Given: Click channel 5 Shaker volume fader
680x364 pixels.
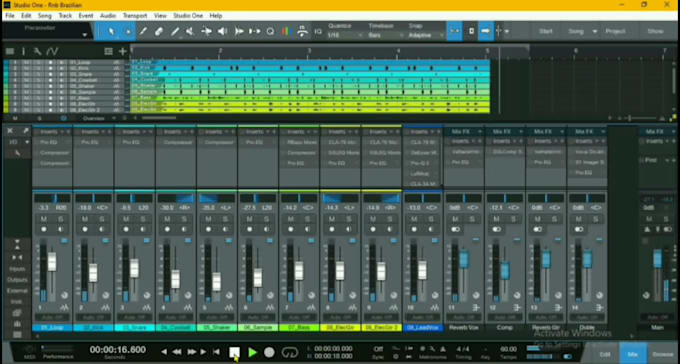Looking at the screenshot, I should [216, 282].
